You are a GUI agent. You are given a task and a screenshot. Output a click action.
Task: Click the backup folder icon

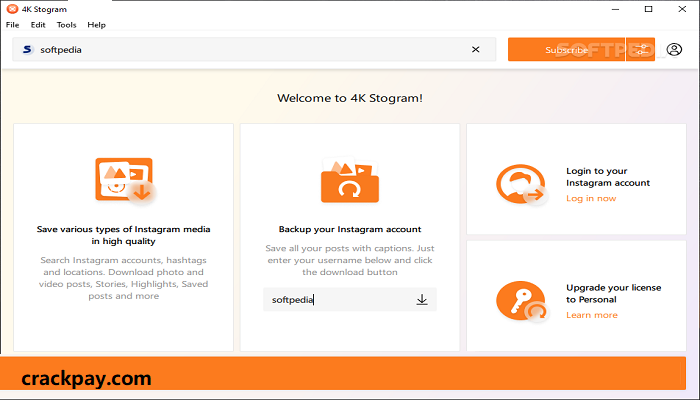(350, 180)
